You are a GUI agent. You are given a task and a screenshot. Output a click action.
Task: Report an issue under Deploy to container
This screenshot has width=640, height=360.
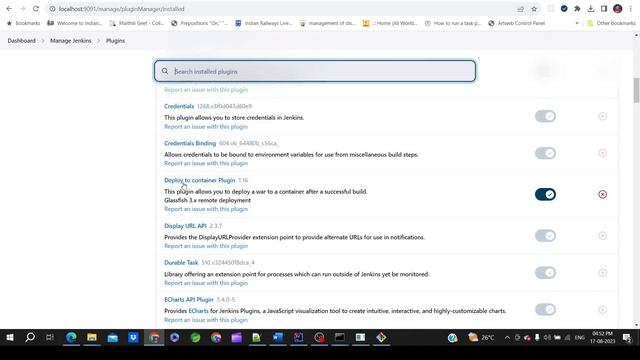tap(206, 209)
